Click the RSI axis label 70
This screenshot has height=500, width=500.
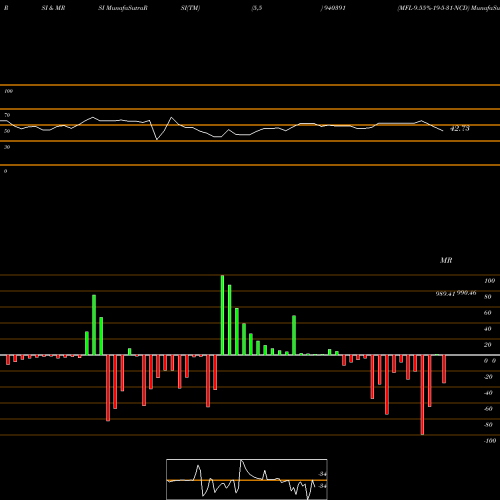(7, 115)
